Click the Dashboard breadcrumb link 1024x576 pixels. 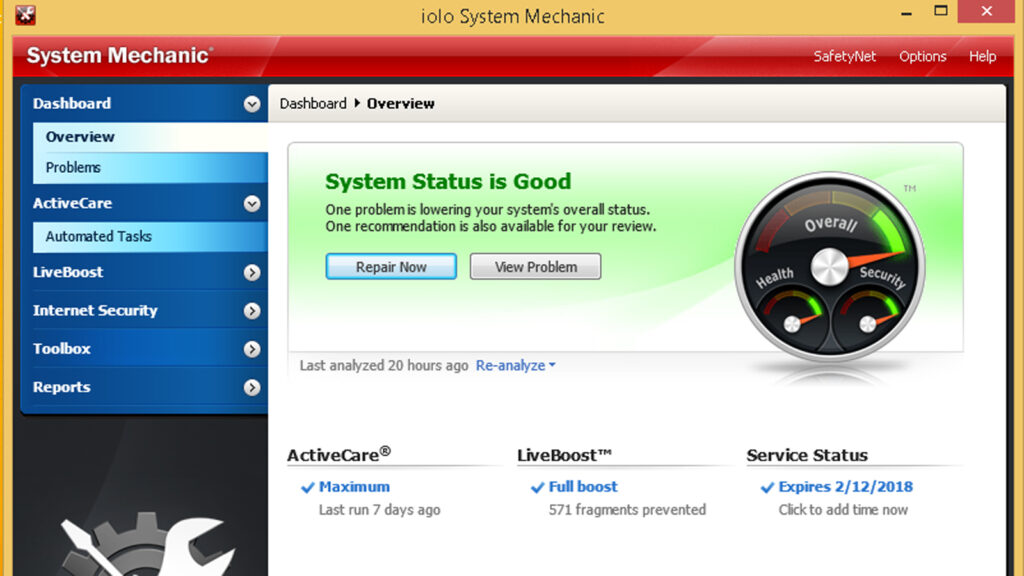click(x=313, y=104)
